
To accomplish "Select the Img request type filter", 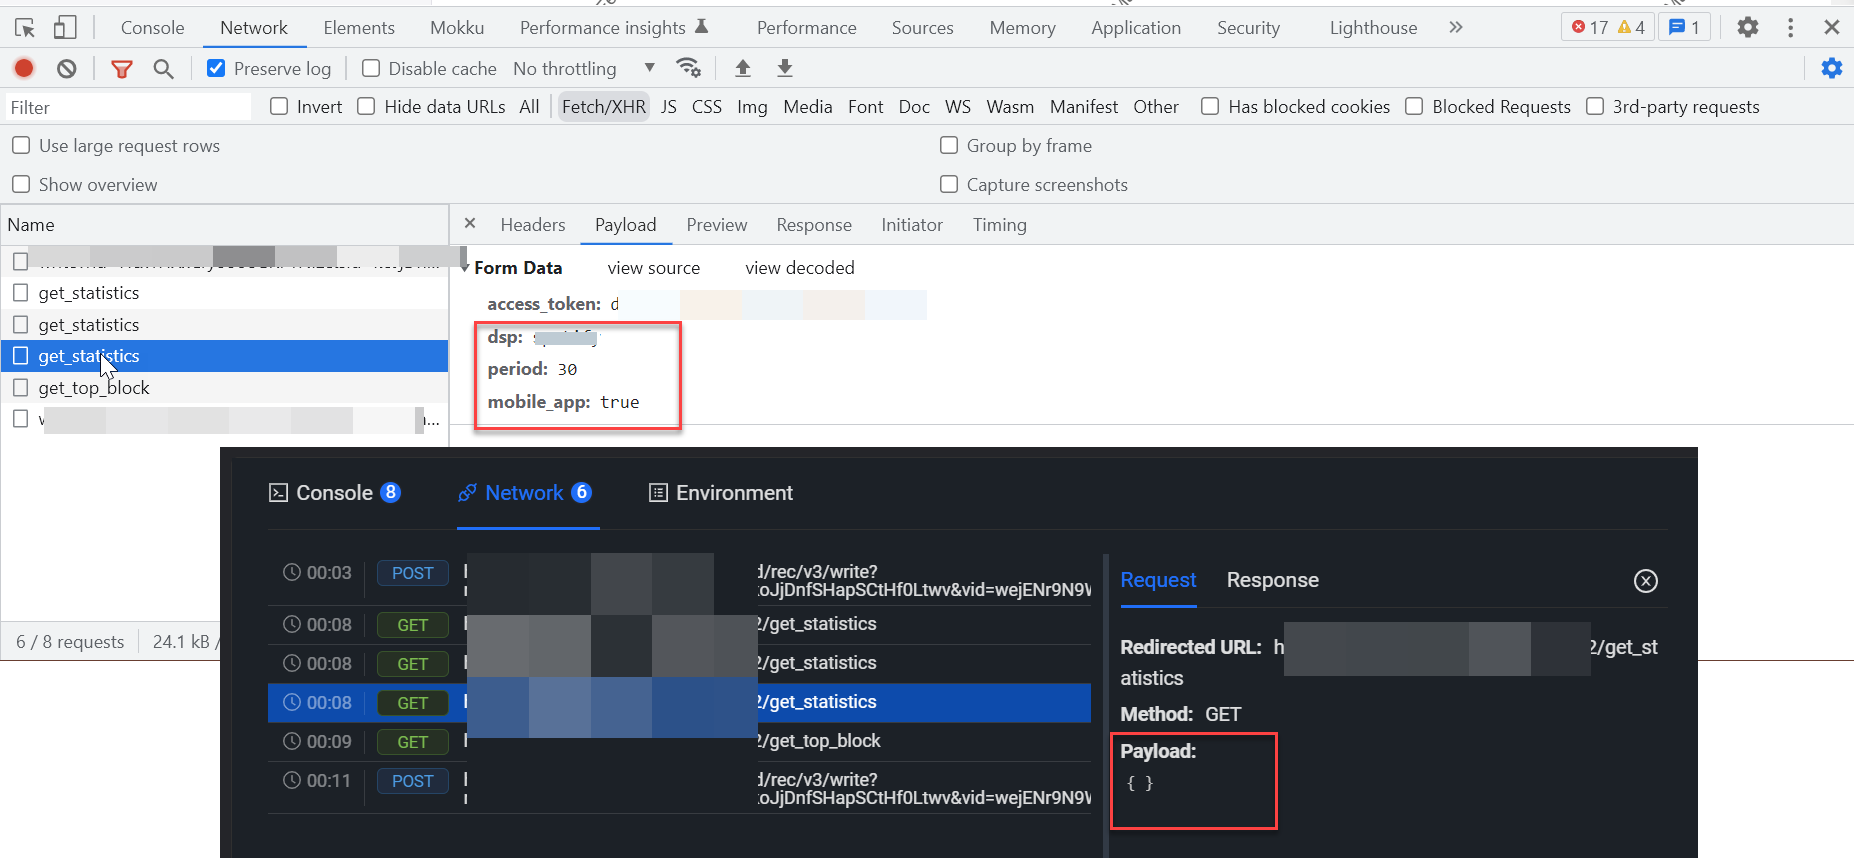I will tap(752, 106).
